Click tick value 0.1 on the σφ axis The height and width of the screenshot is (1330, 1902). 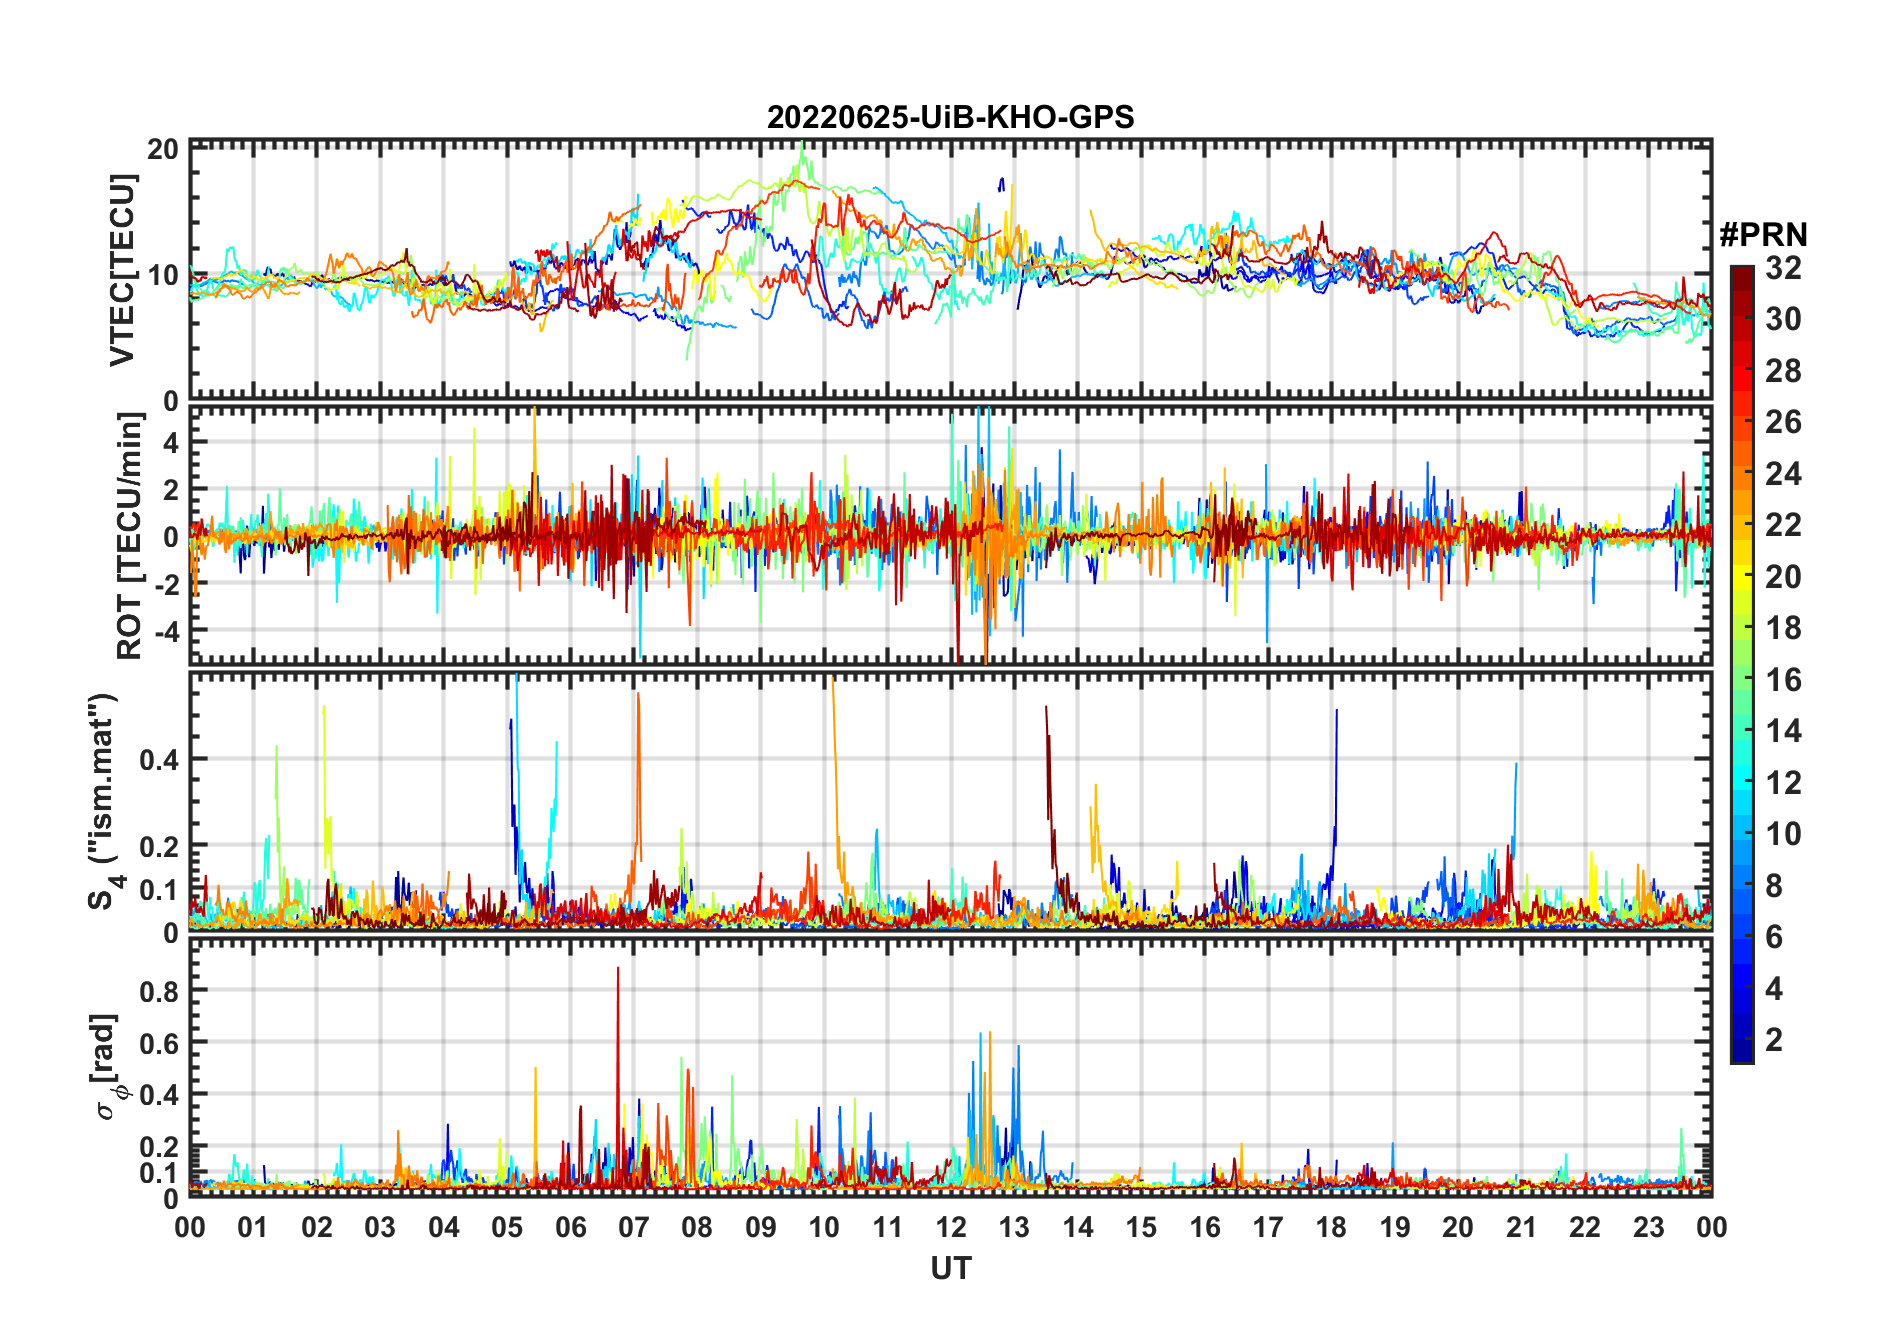[x=159, y=1172]
